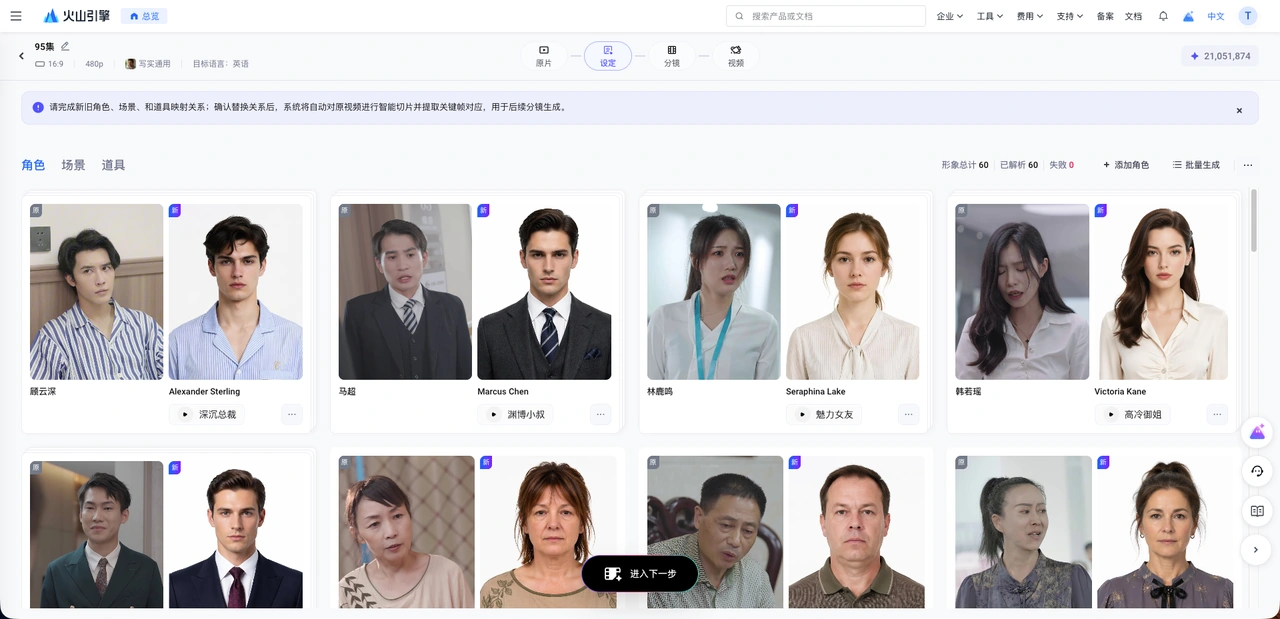
Task: Click 批量生成 batch generate
Action: point(1196,165)
